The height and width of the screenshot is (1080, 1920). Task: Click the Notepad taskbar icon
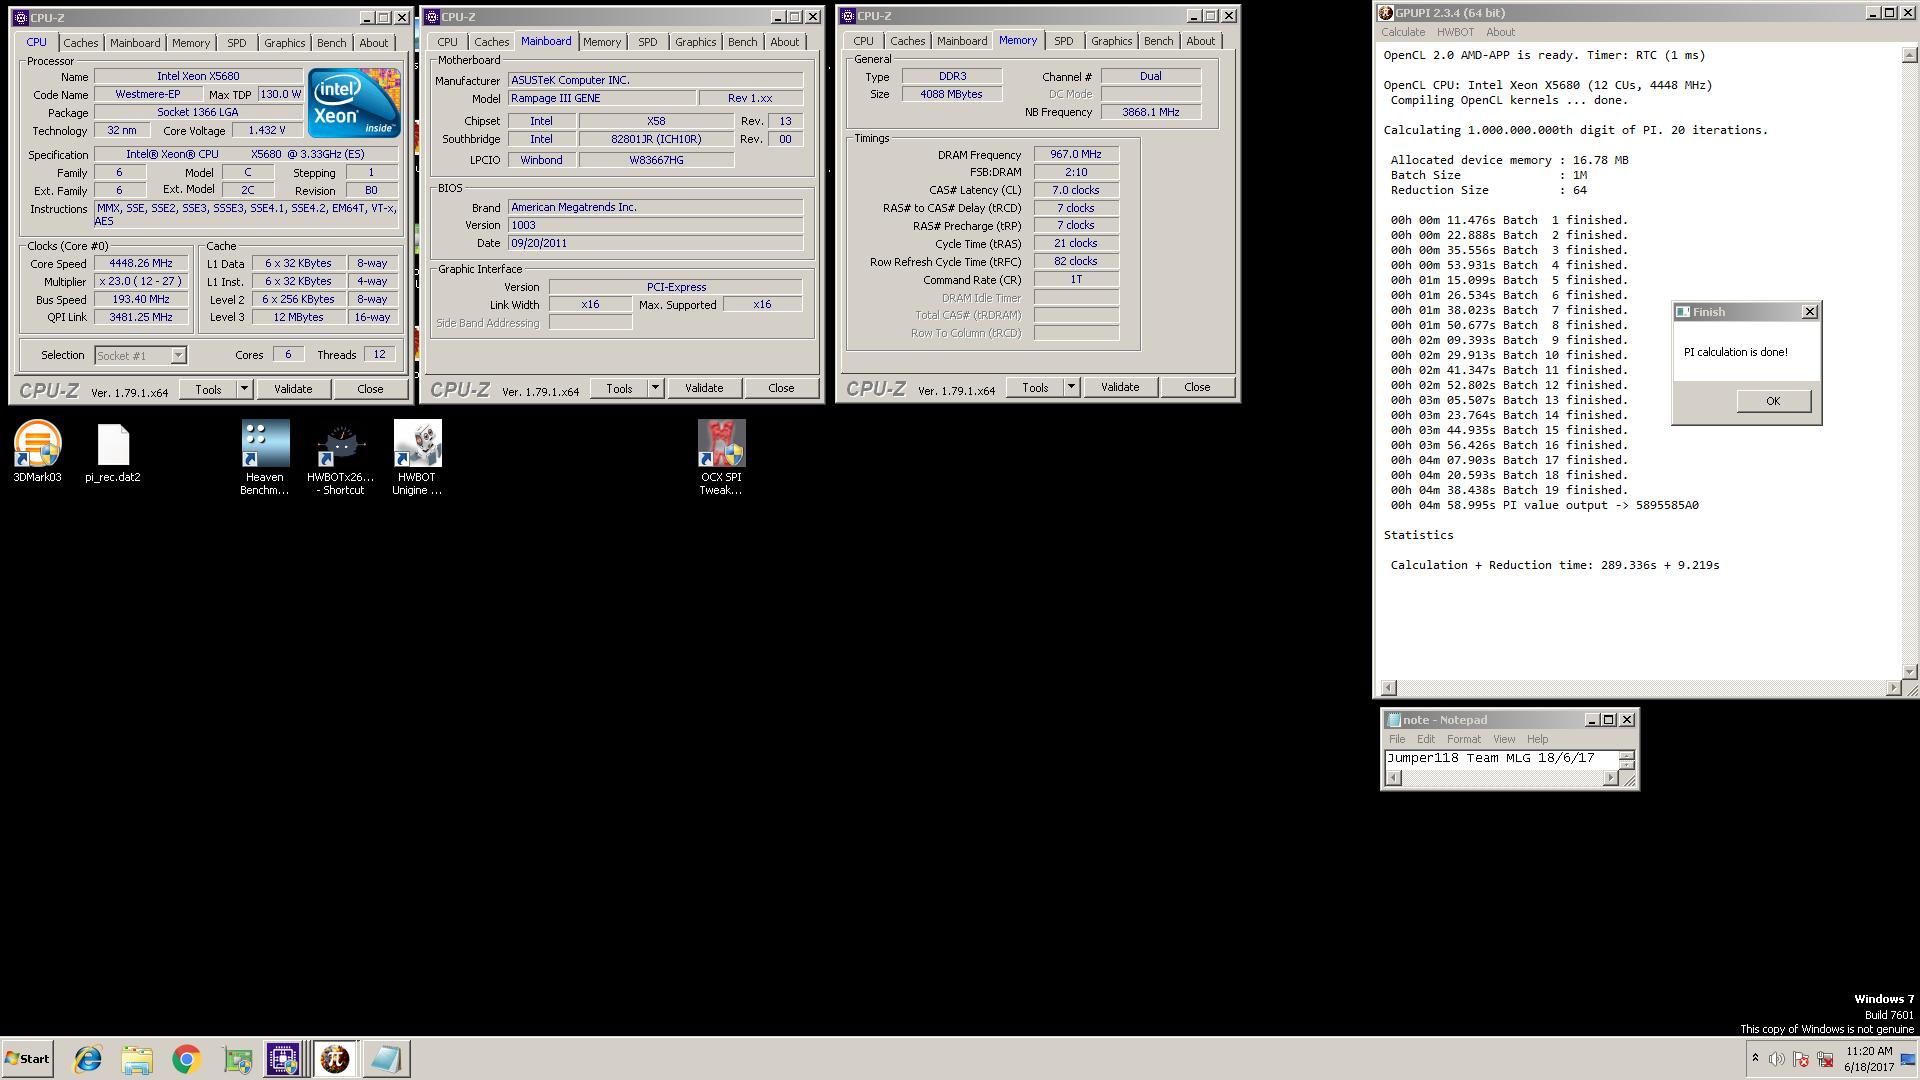(x=385, y=1059)
